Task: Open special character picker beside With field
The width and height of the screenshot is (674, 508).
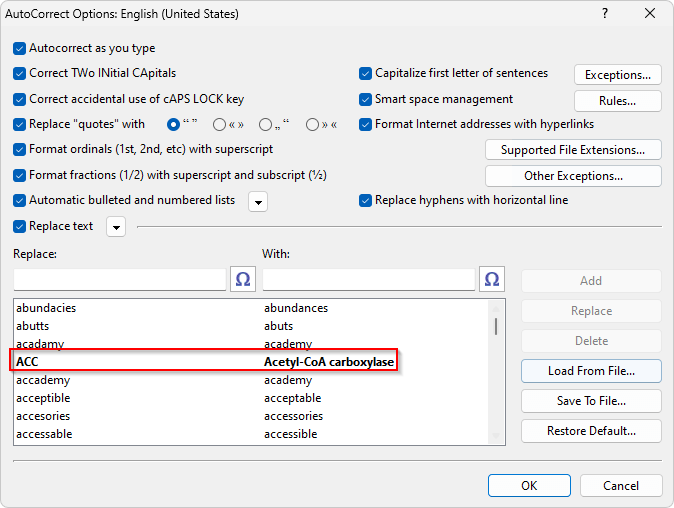Action: (x=492, y=279)
